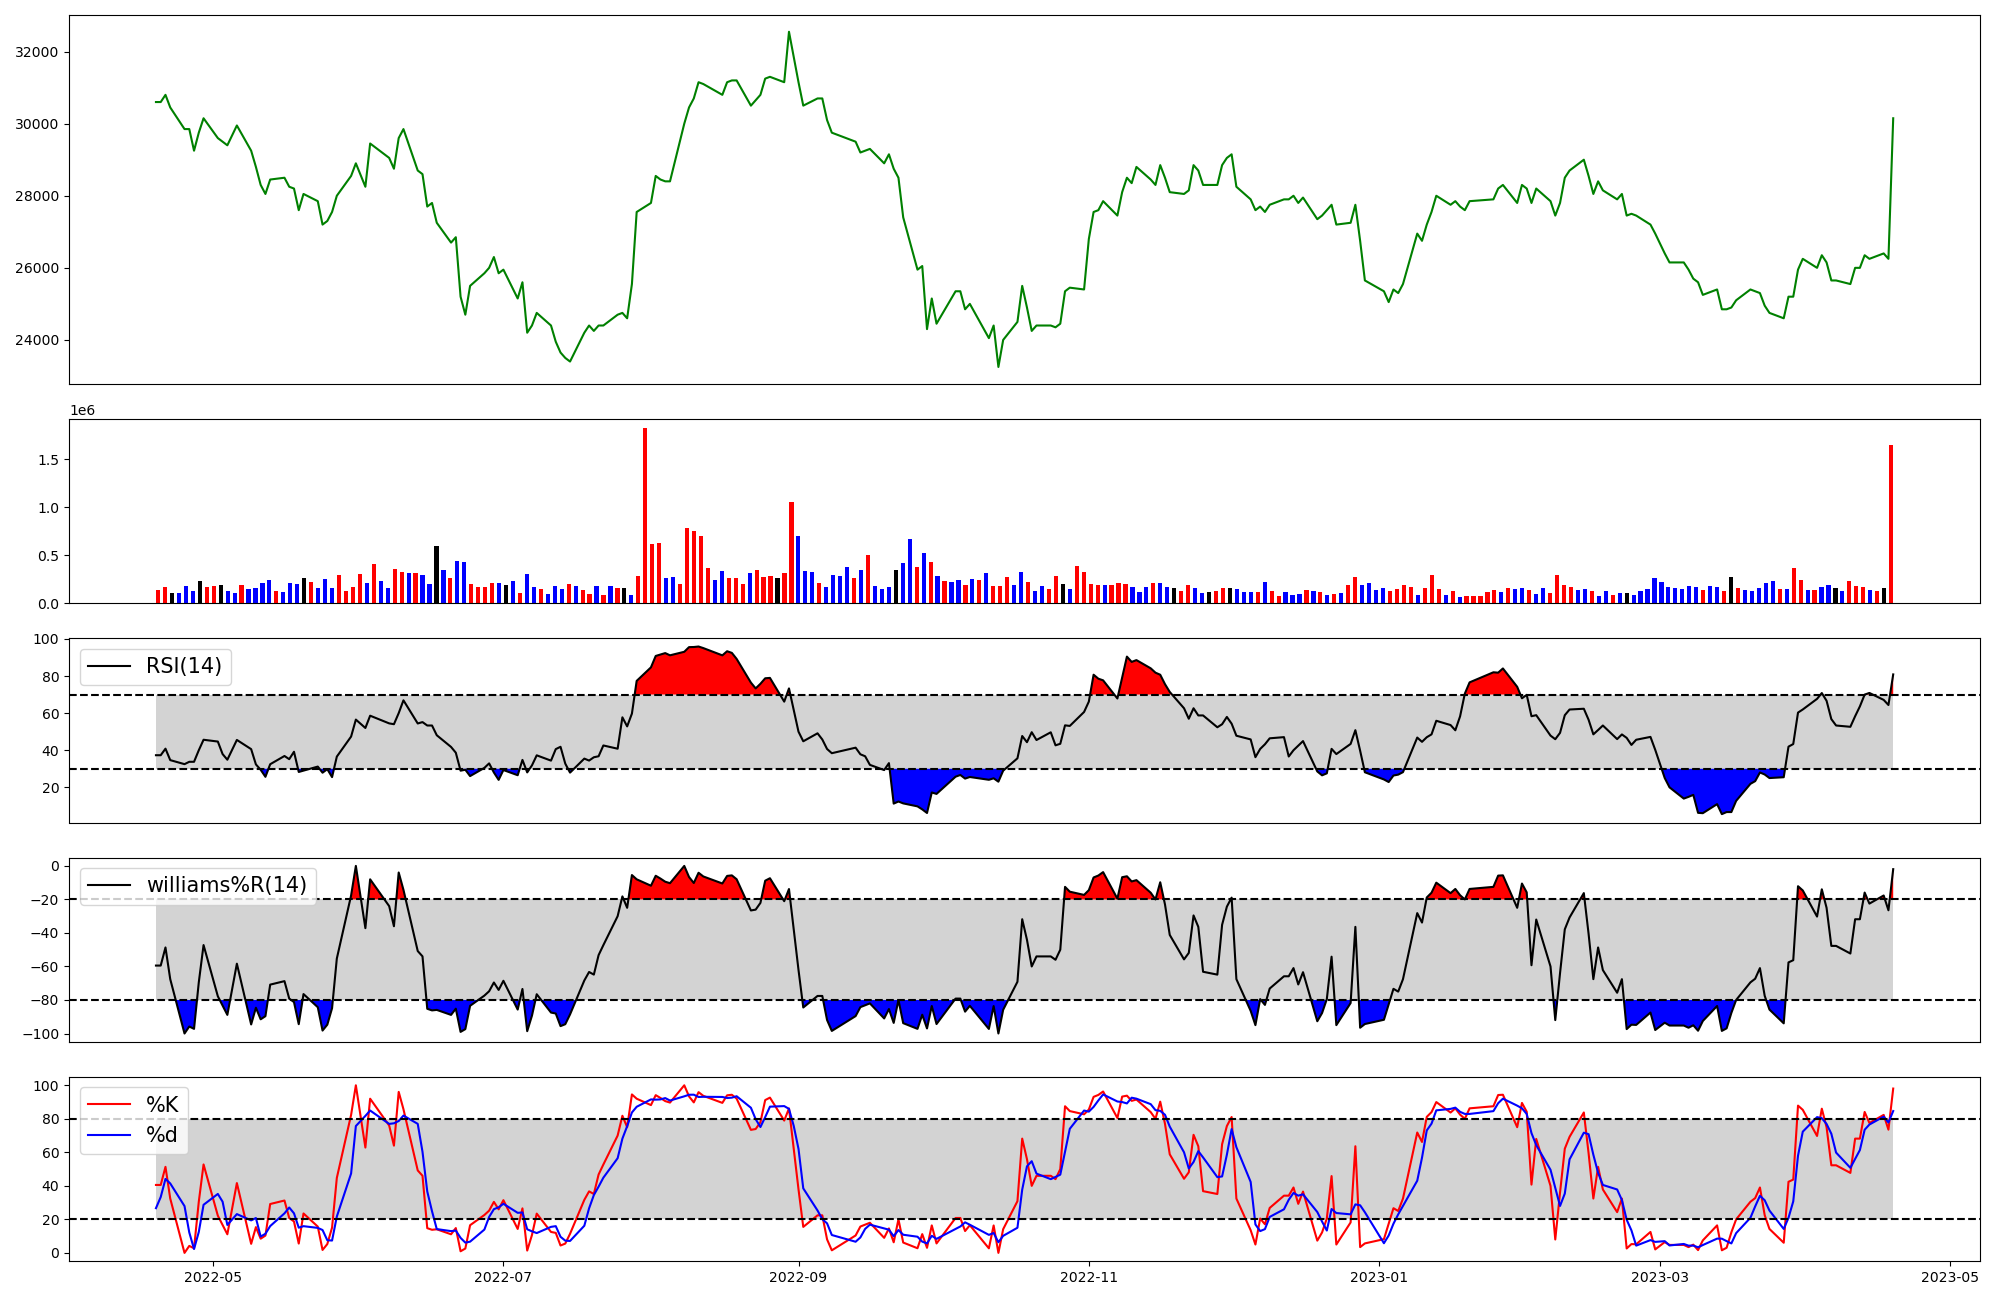The height and width of the screenshot is (1300, 2000).
Task: Click lowest trough of green price line
Action: click(x=998, y=365)
